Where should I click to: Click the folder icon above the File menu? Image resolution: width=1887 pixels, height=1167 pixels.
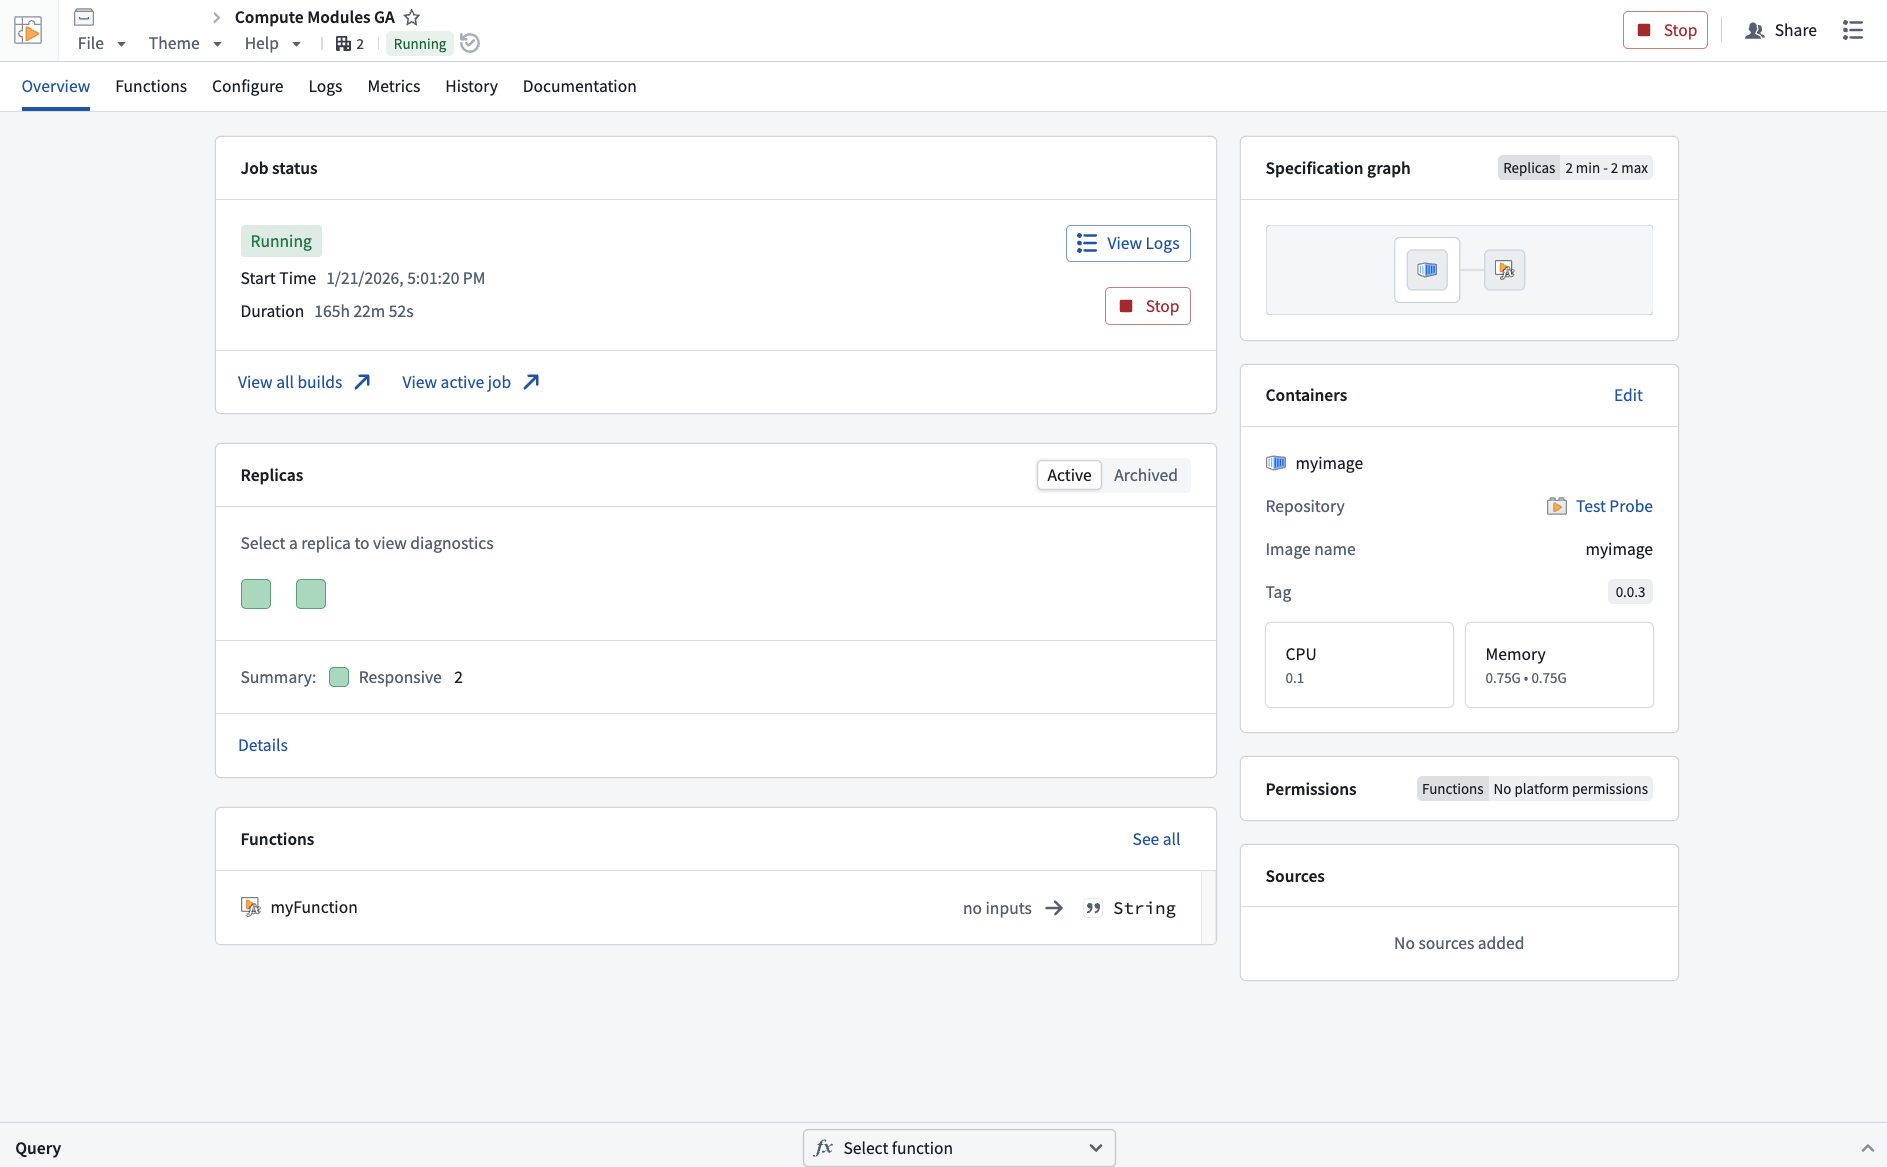click(x=84, y=17)
